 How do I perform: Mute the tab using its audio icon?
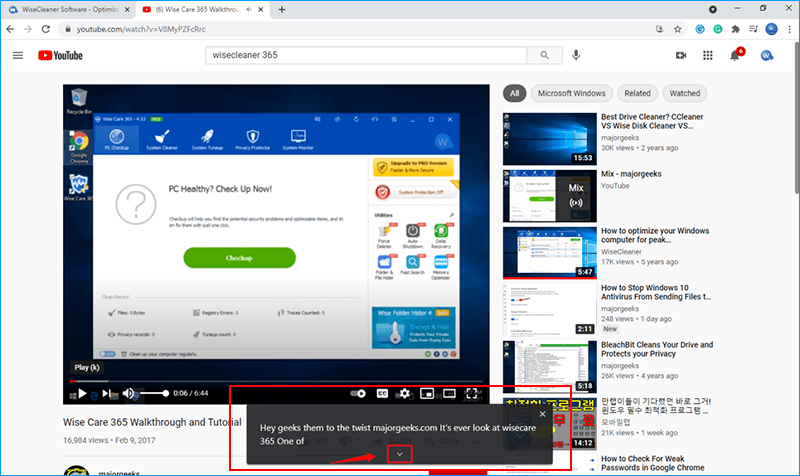[249, 10]
